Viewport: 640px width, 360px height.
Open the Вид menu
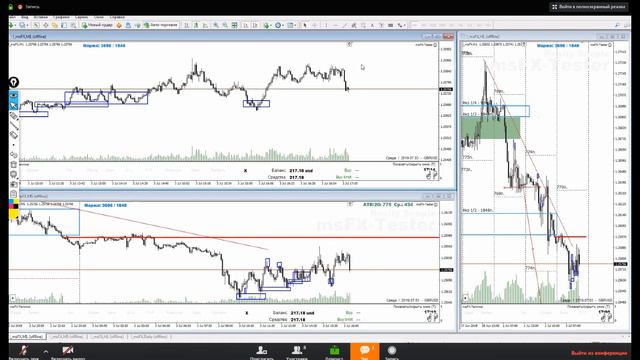tap(24, 17)
